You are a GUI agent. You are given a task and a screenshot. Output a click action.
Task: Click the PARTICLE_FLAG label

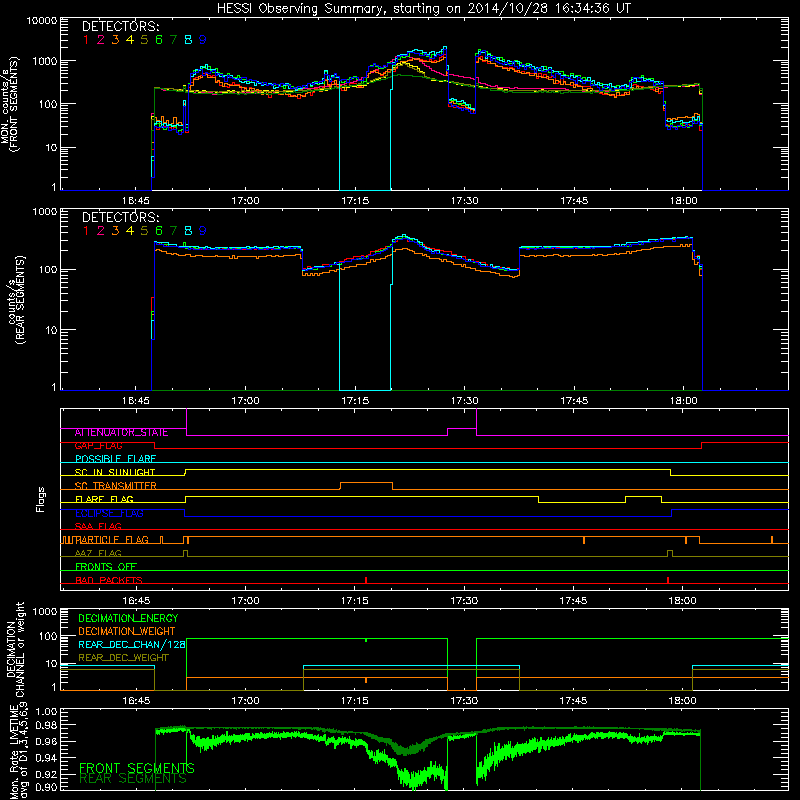pyautogui.click(x=112, y=539)
